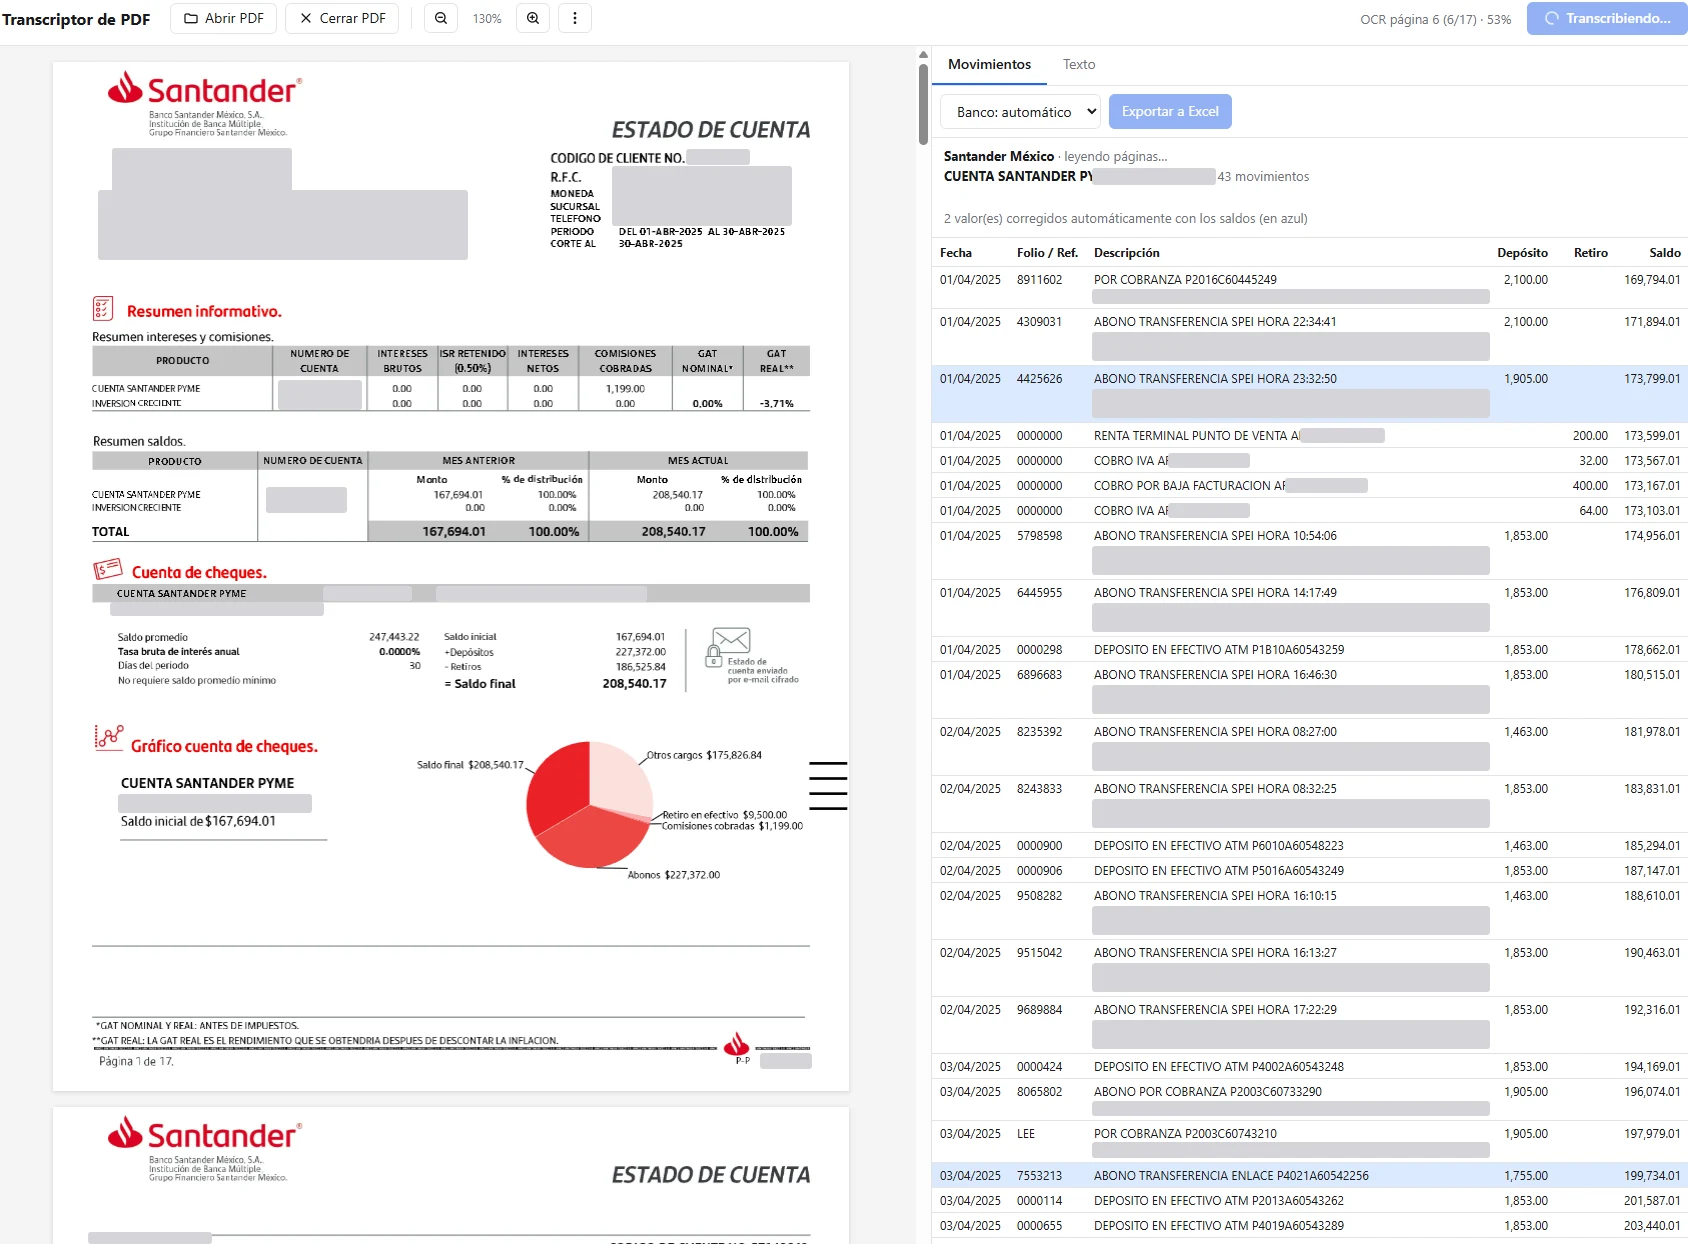Click the Santander logo on page one

pyautogui.click(x=204, y=90)
